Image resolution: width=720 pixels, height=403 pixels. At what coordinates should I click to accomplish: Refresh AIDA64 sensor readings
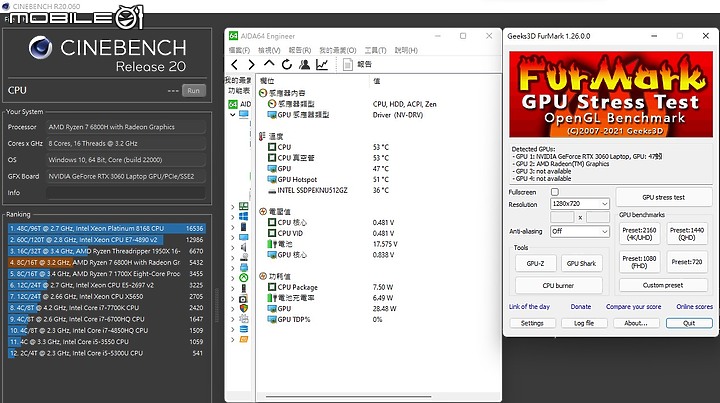point(287,65)
